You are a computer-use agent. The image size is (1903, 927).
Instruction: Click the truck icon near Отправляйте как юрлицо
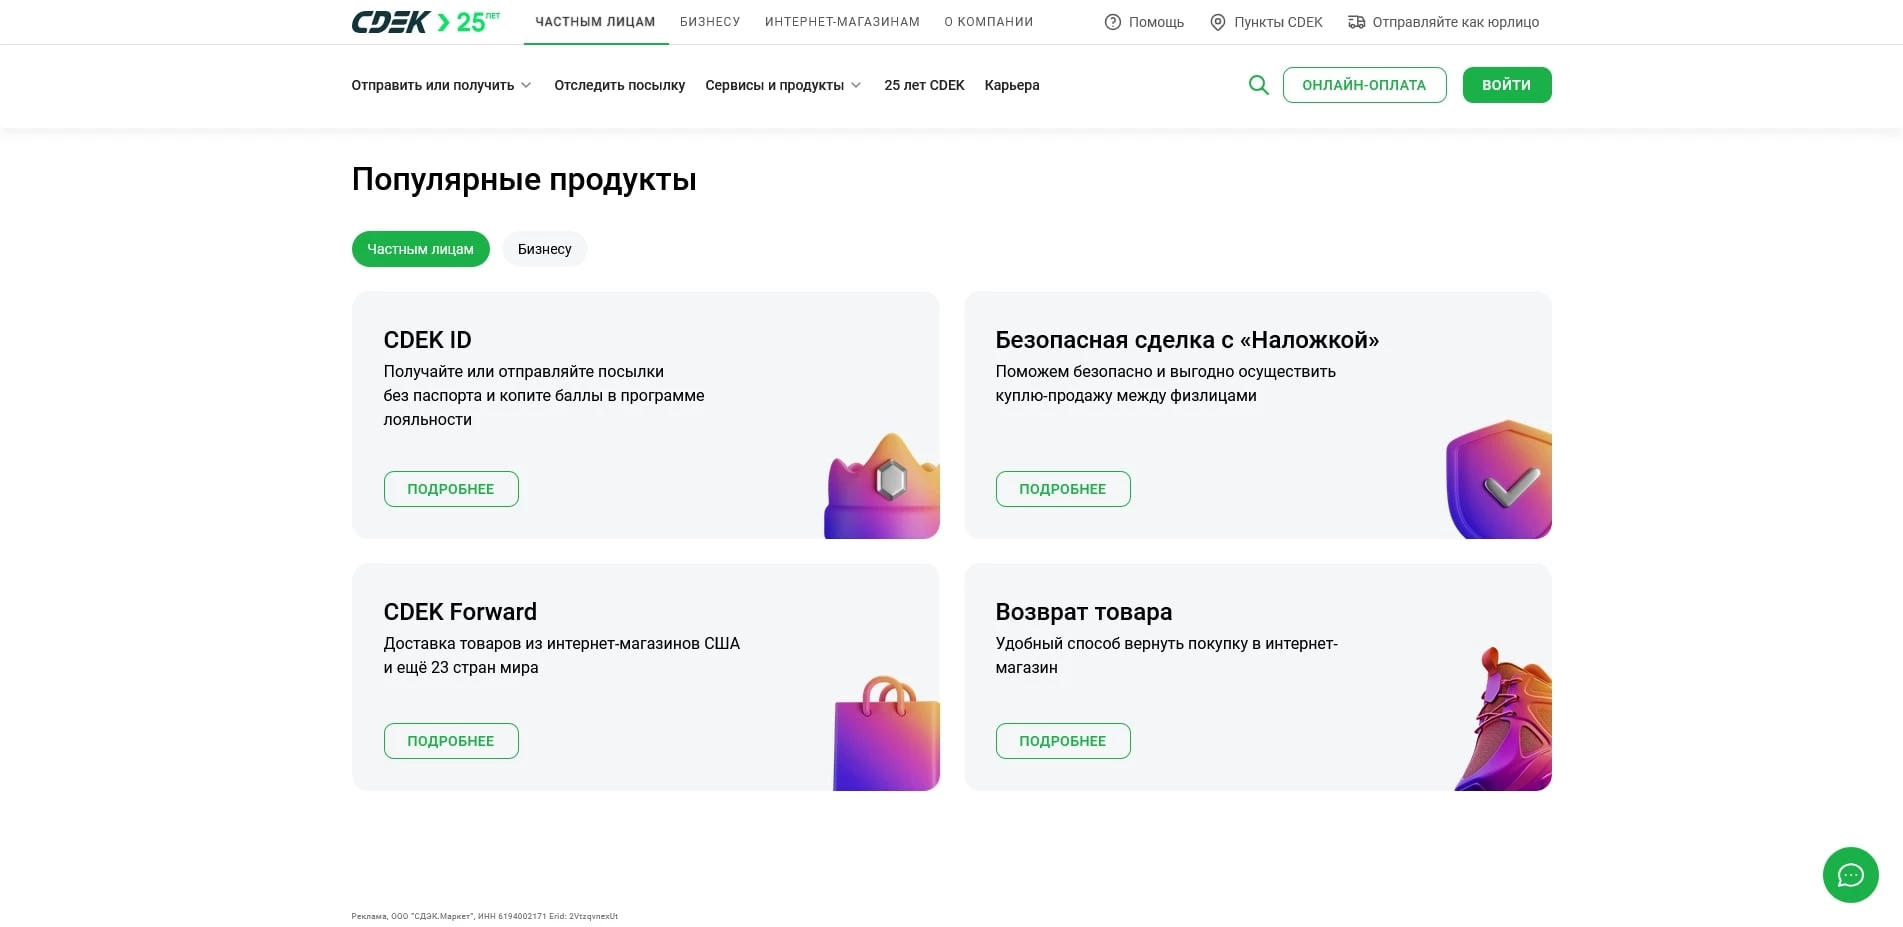(x=1356, y=21)
